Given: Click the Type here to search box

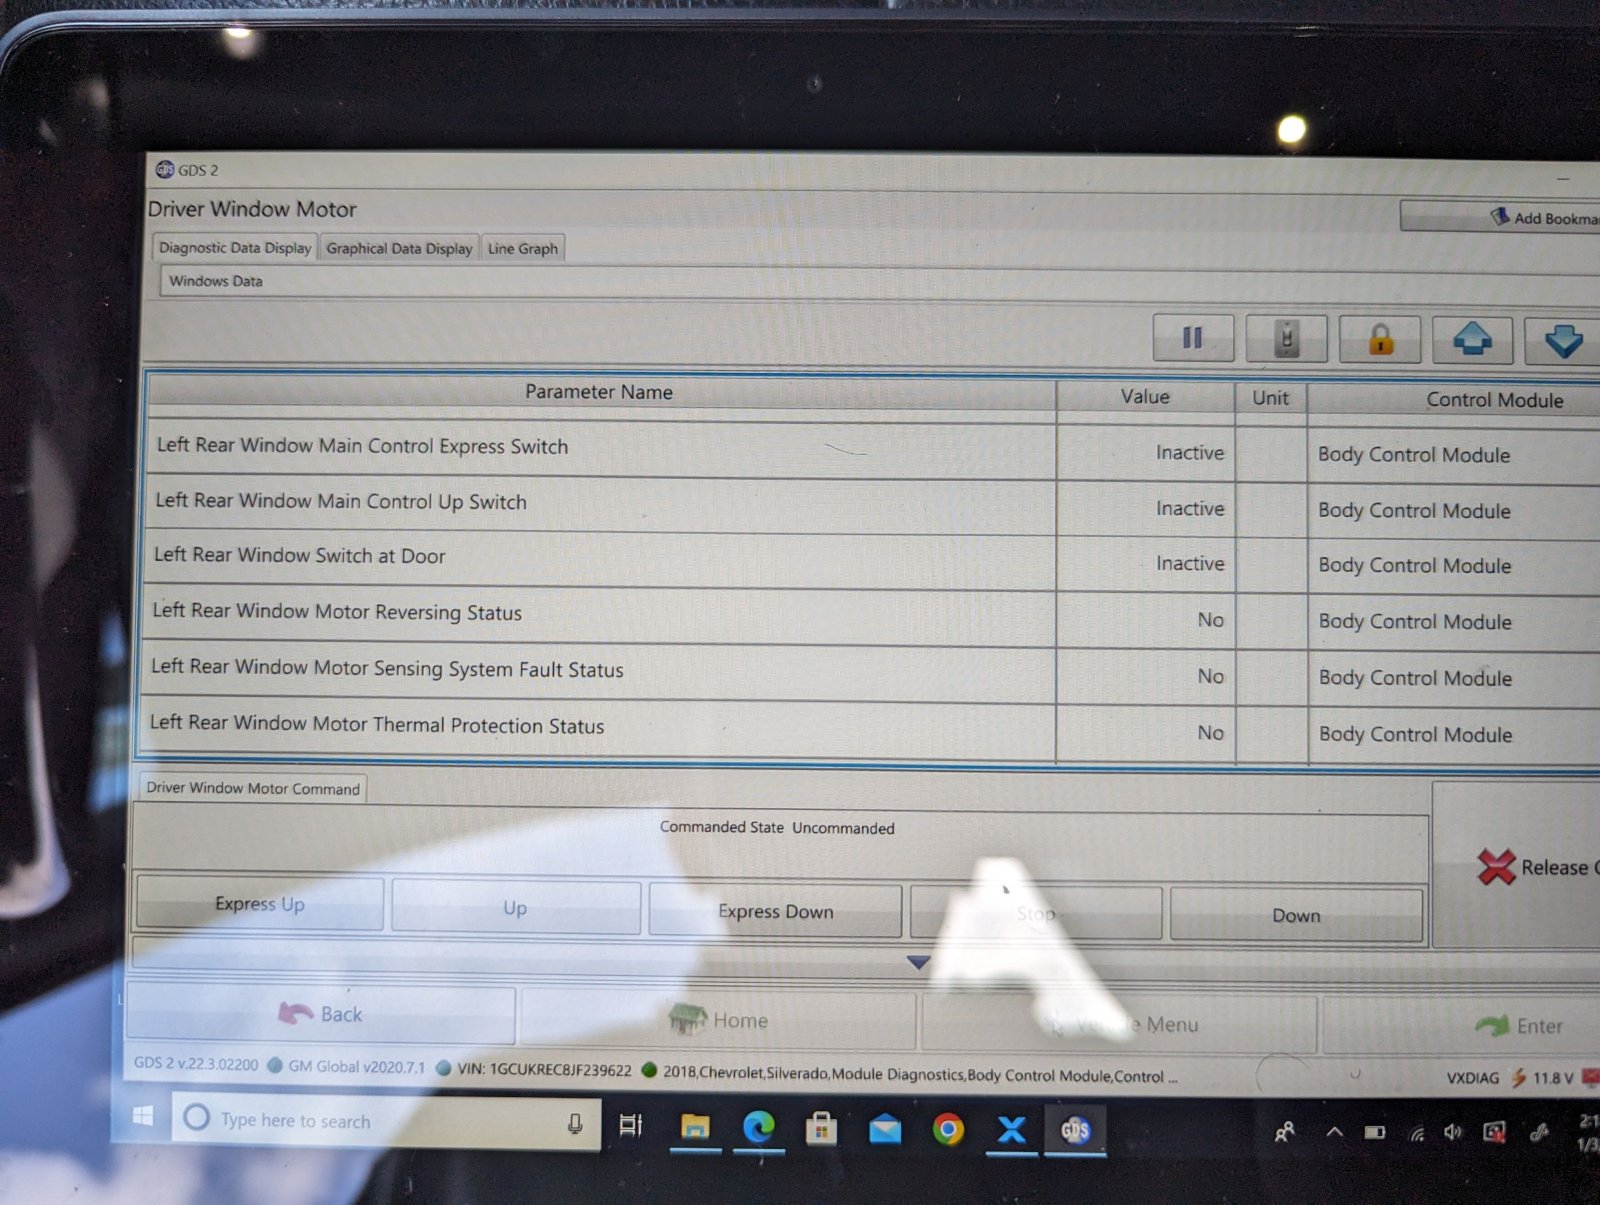Looking at the screenshot, I should (x=386, y=1121).
